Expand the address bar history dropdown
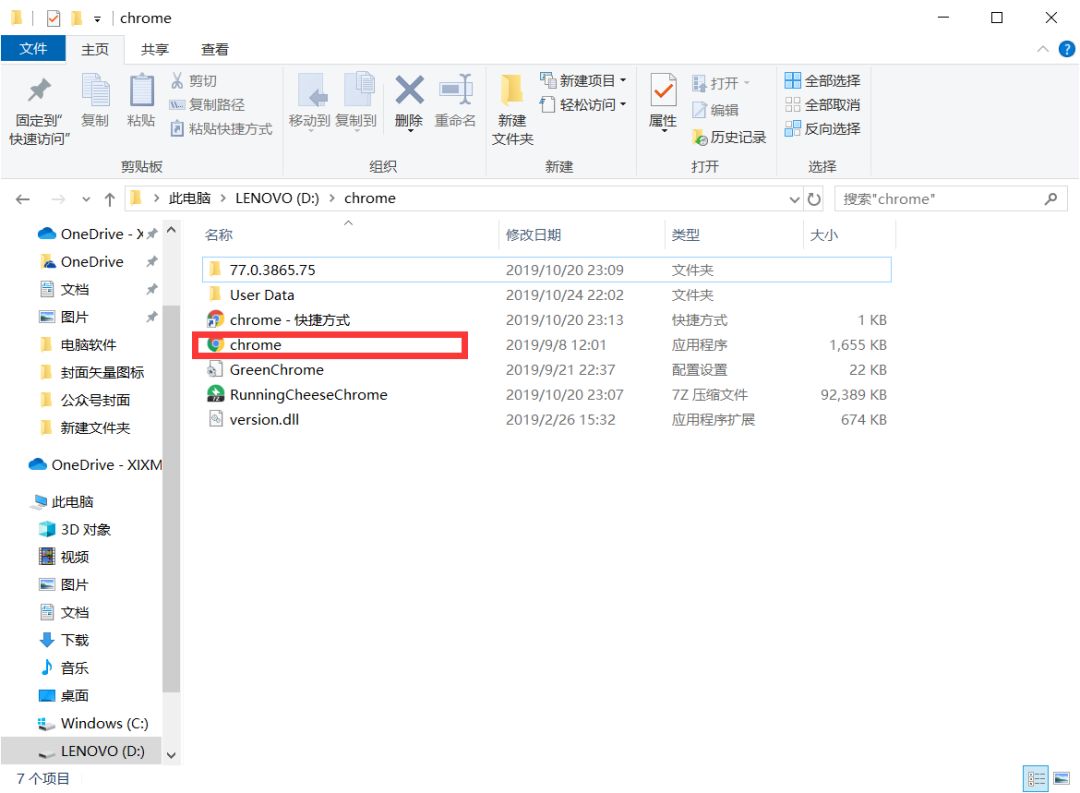 pyautogui.click(x=794, y=200)
